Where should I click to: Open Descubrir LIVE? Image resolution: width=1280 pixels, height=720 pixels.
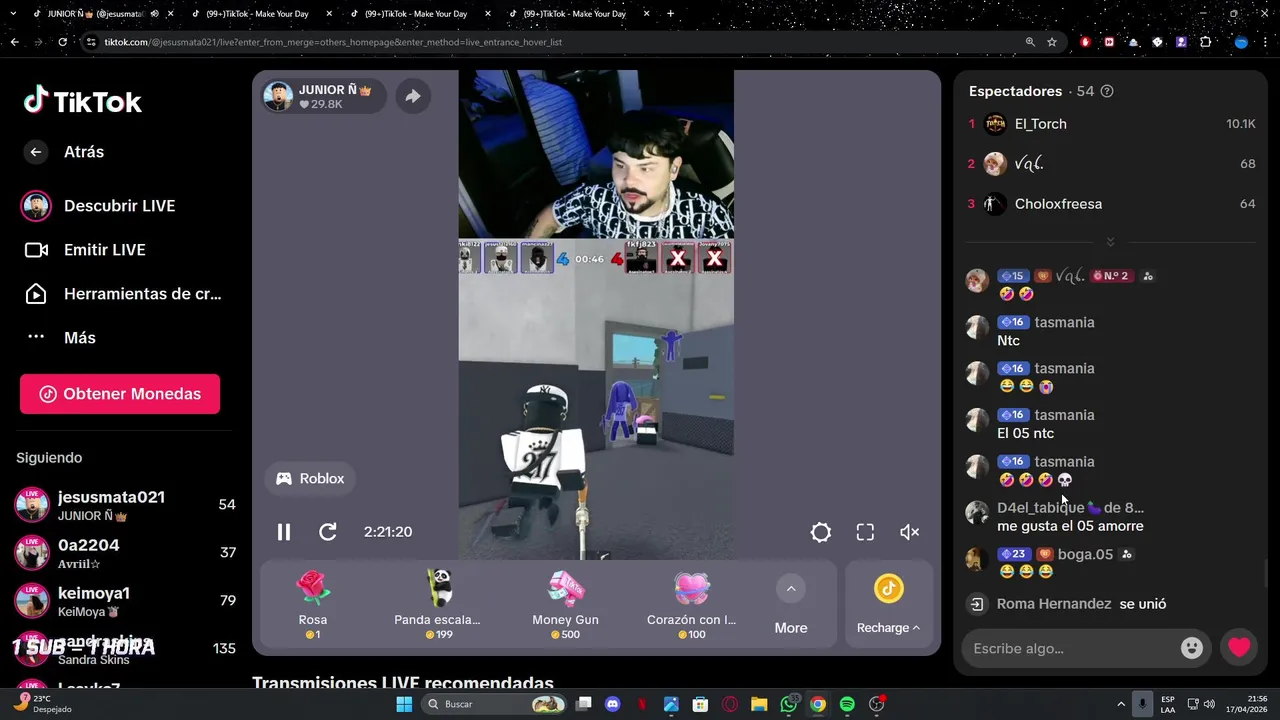120,206
